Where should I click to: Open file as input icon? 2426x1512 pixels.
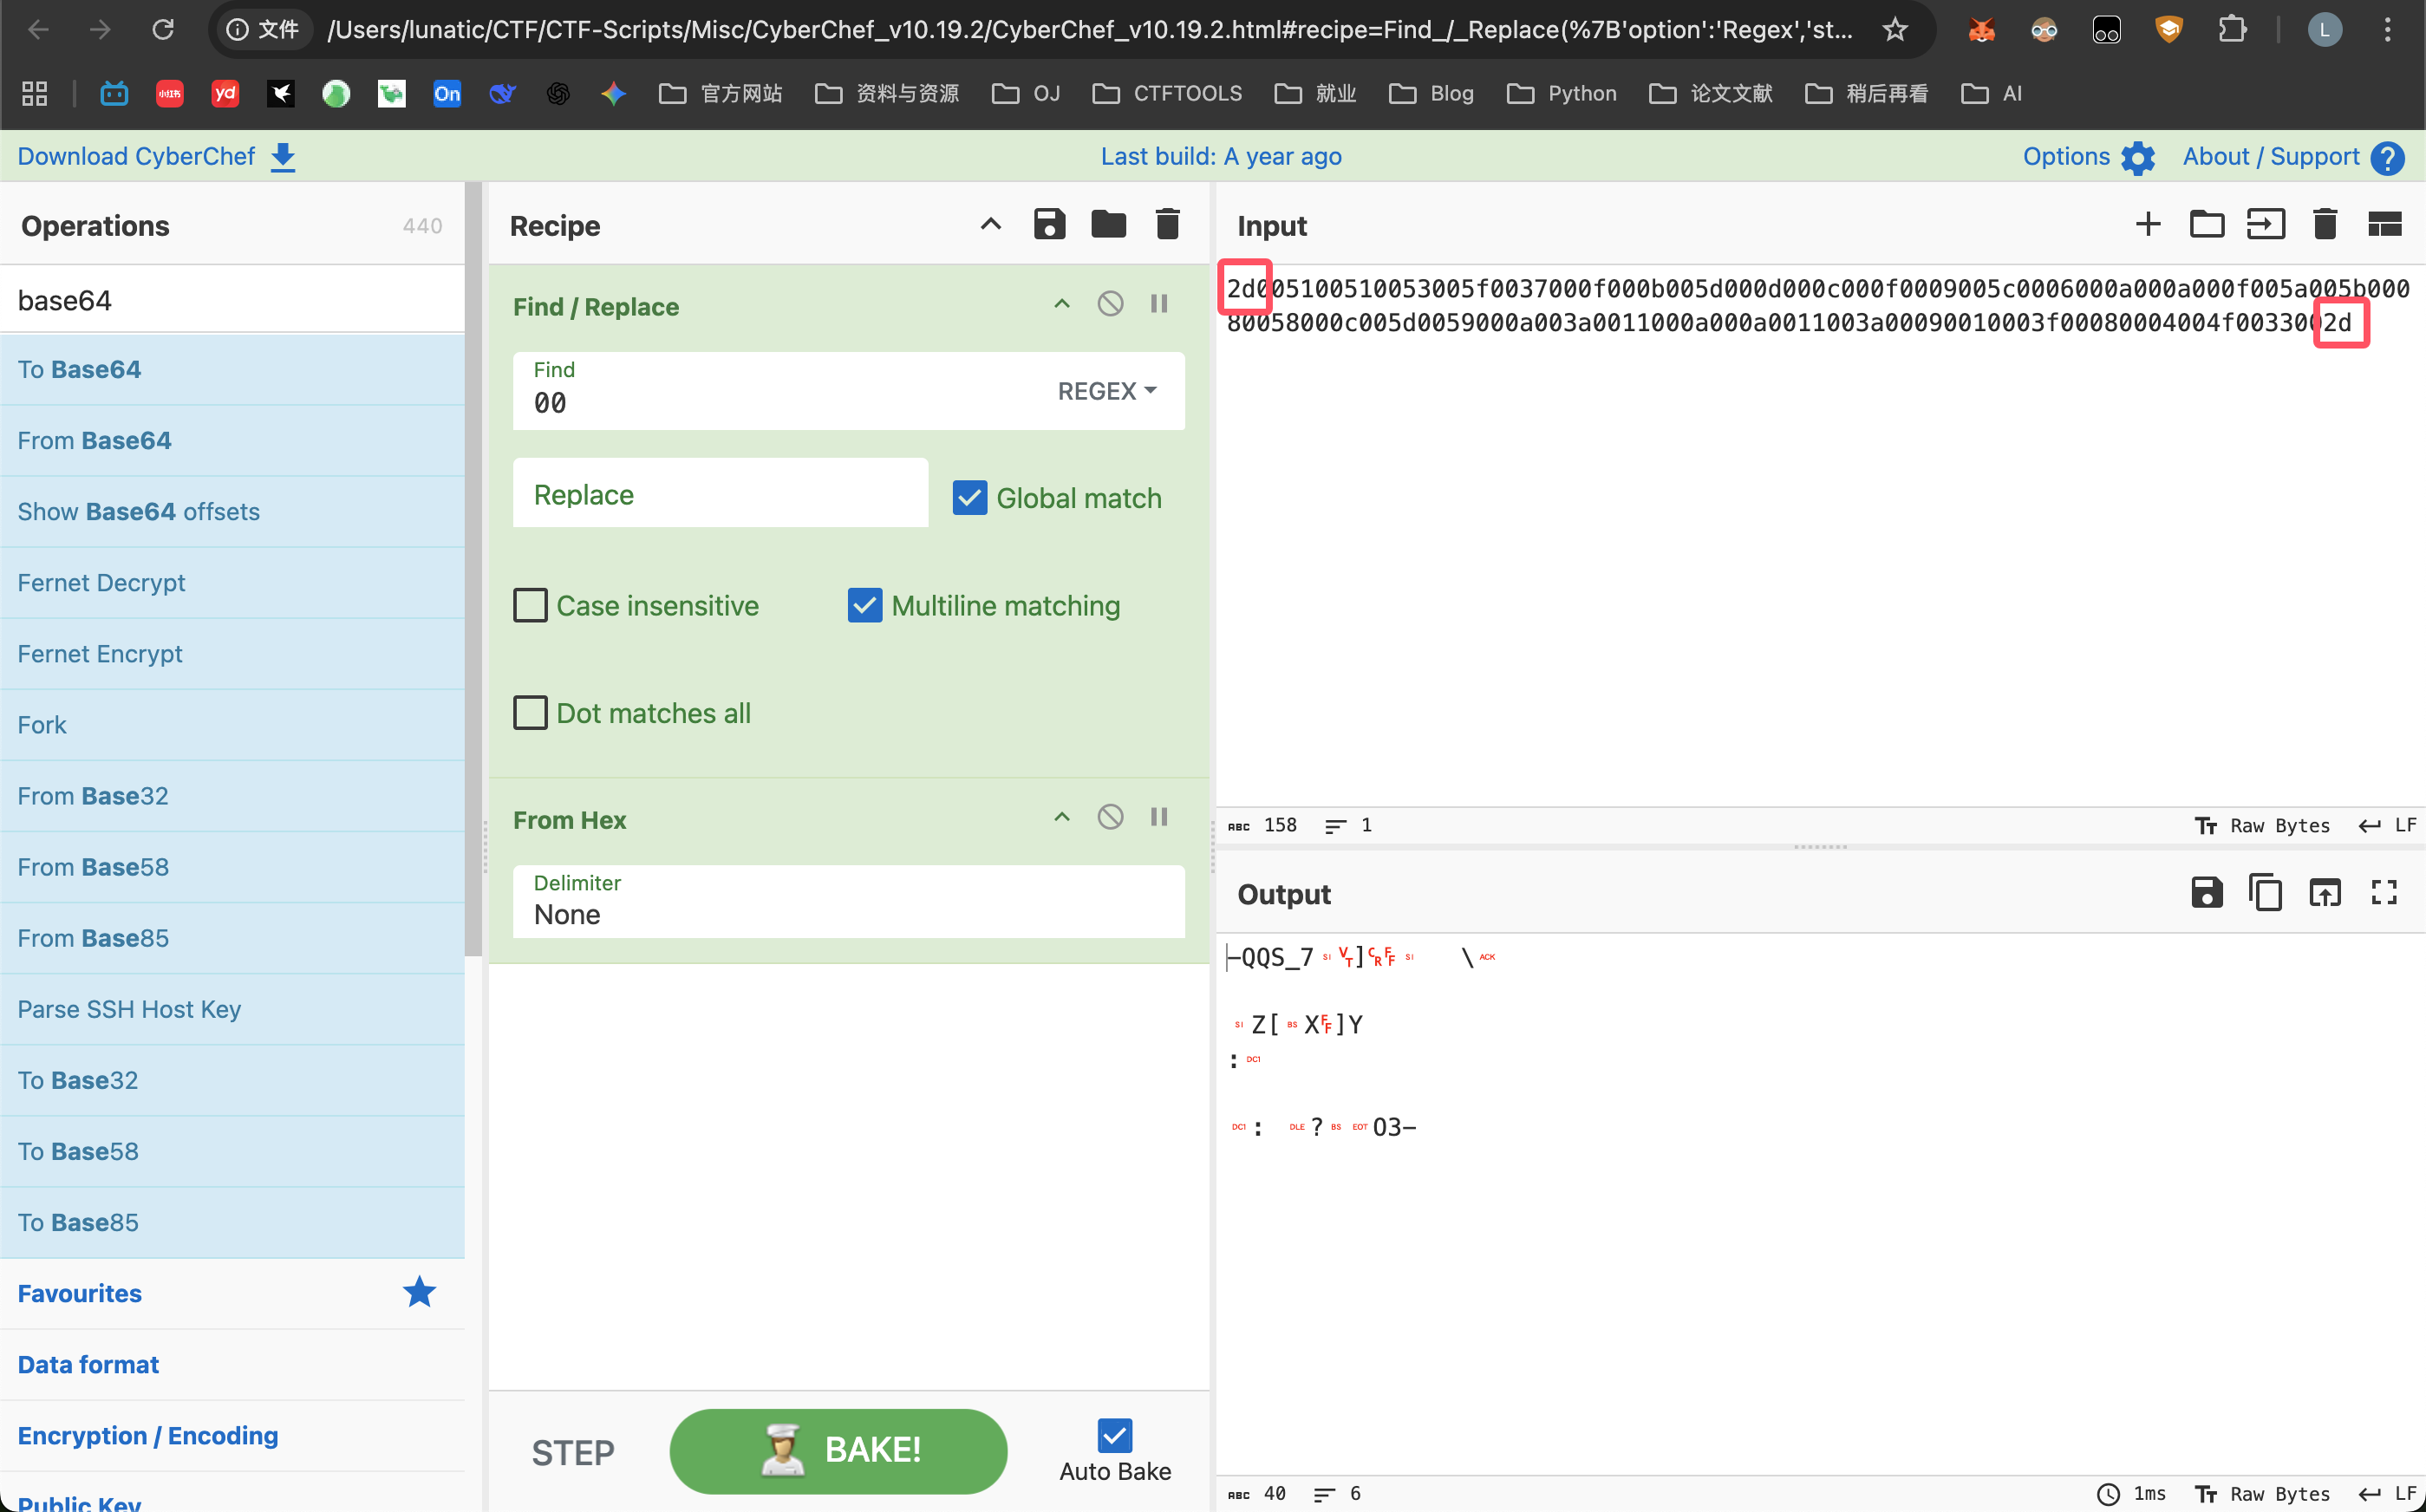click(x=2266, y=224)
